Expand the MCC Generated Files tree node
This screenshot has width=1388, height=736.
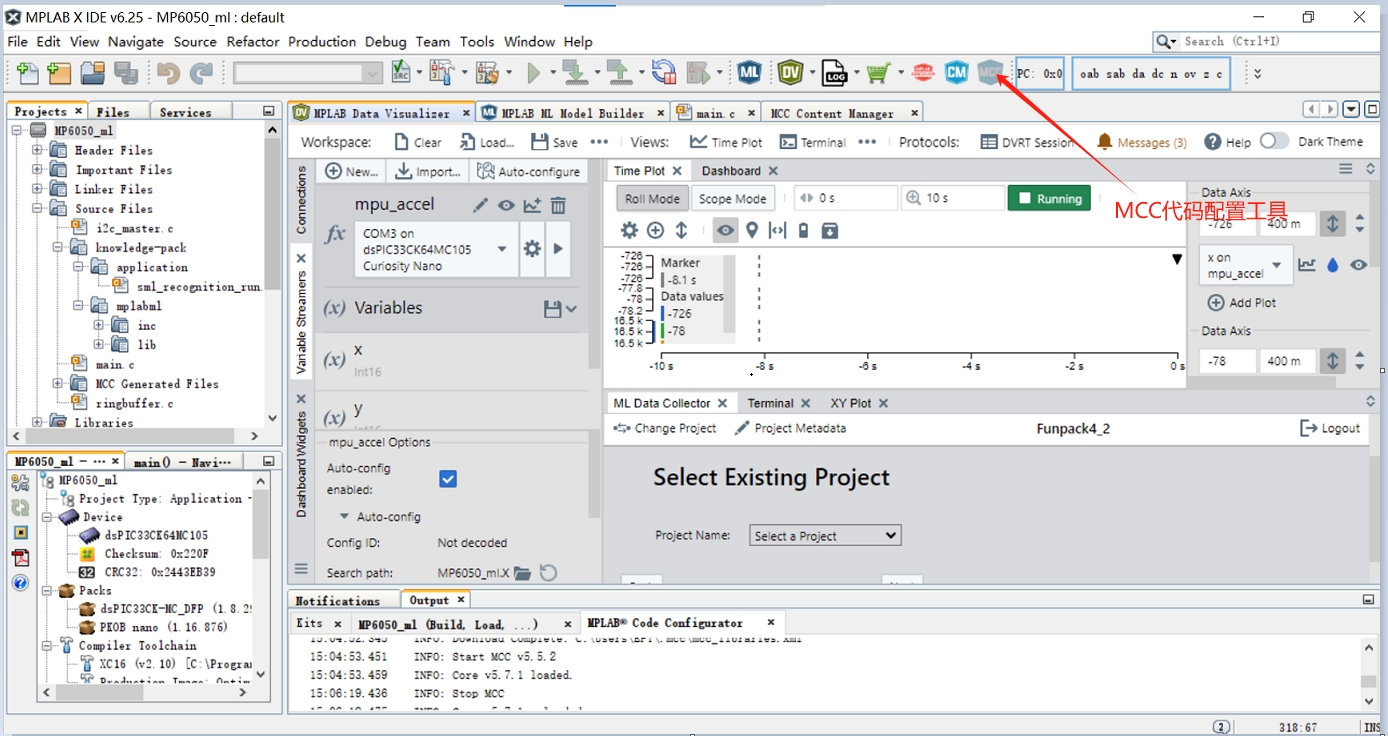(x=57, y=384)
